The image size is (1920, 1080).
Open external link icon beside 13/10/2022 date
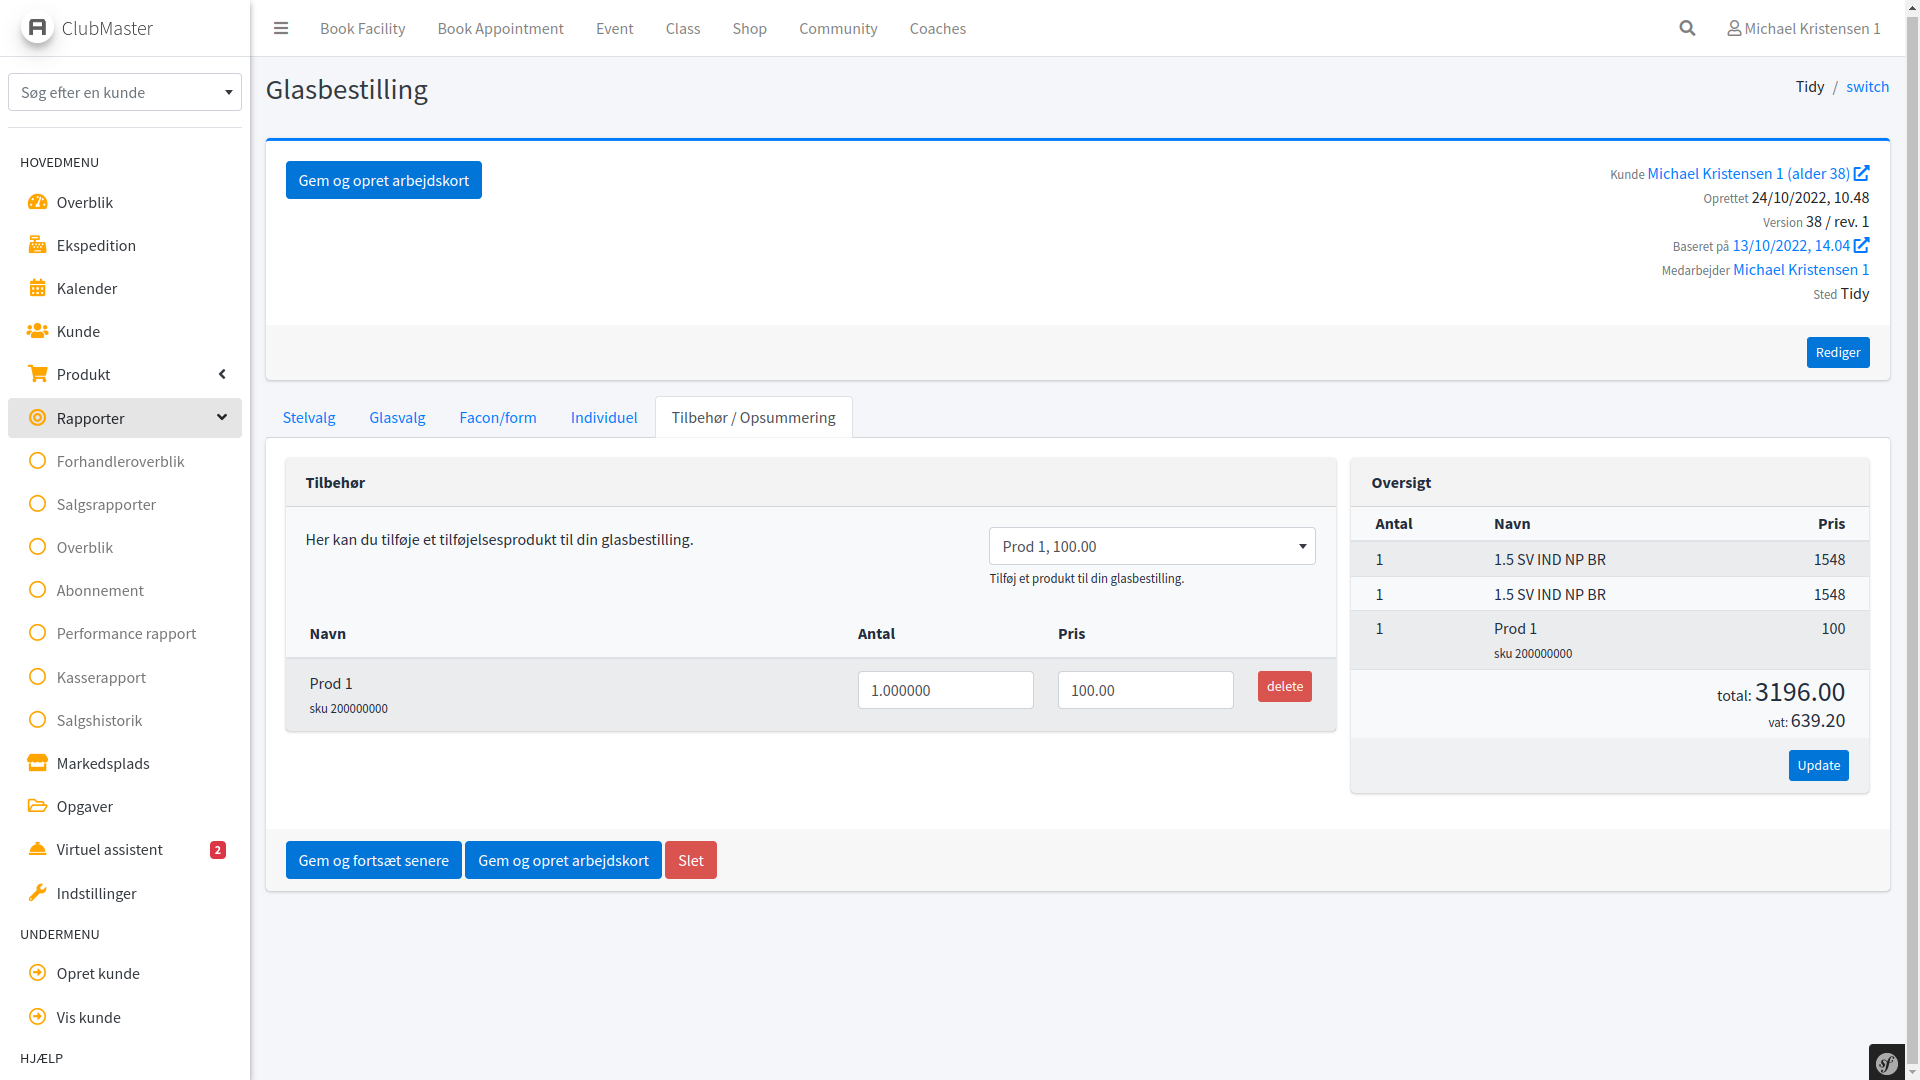[x=1861, y=245]
